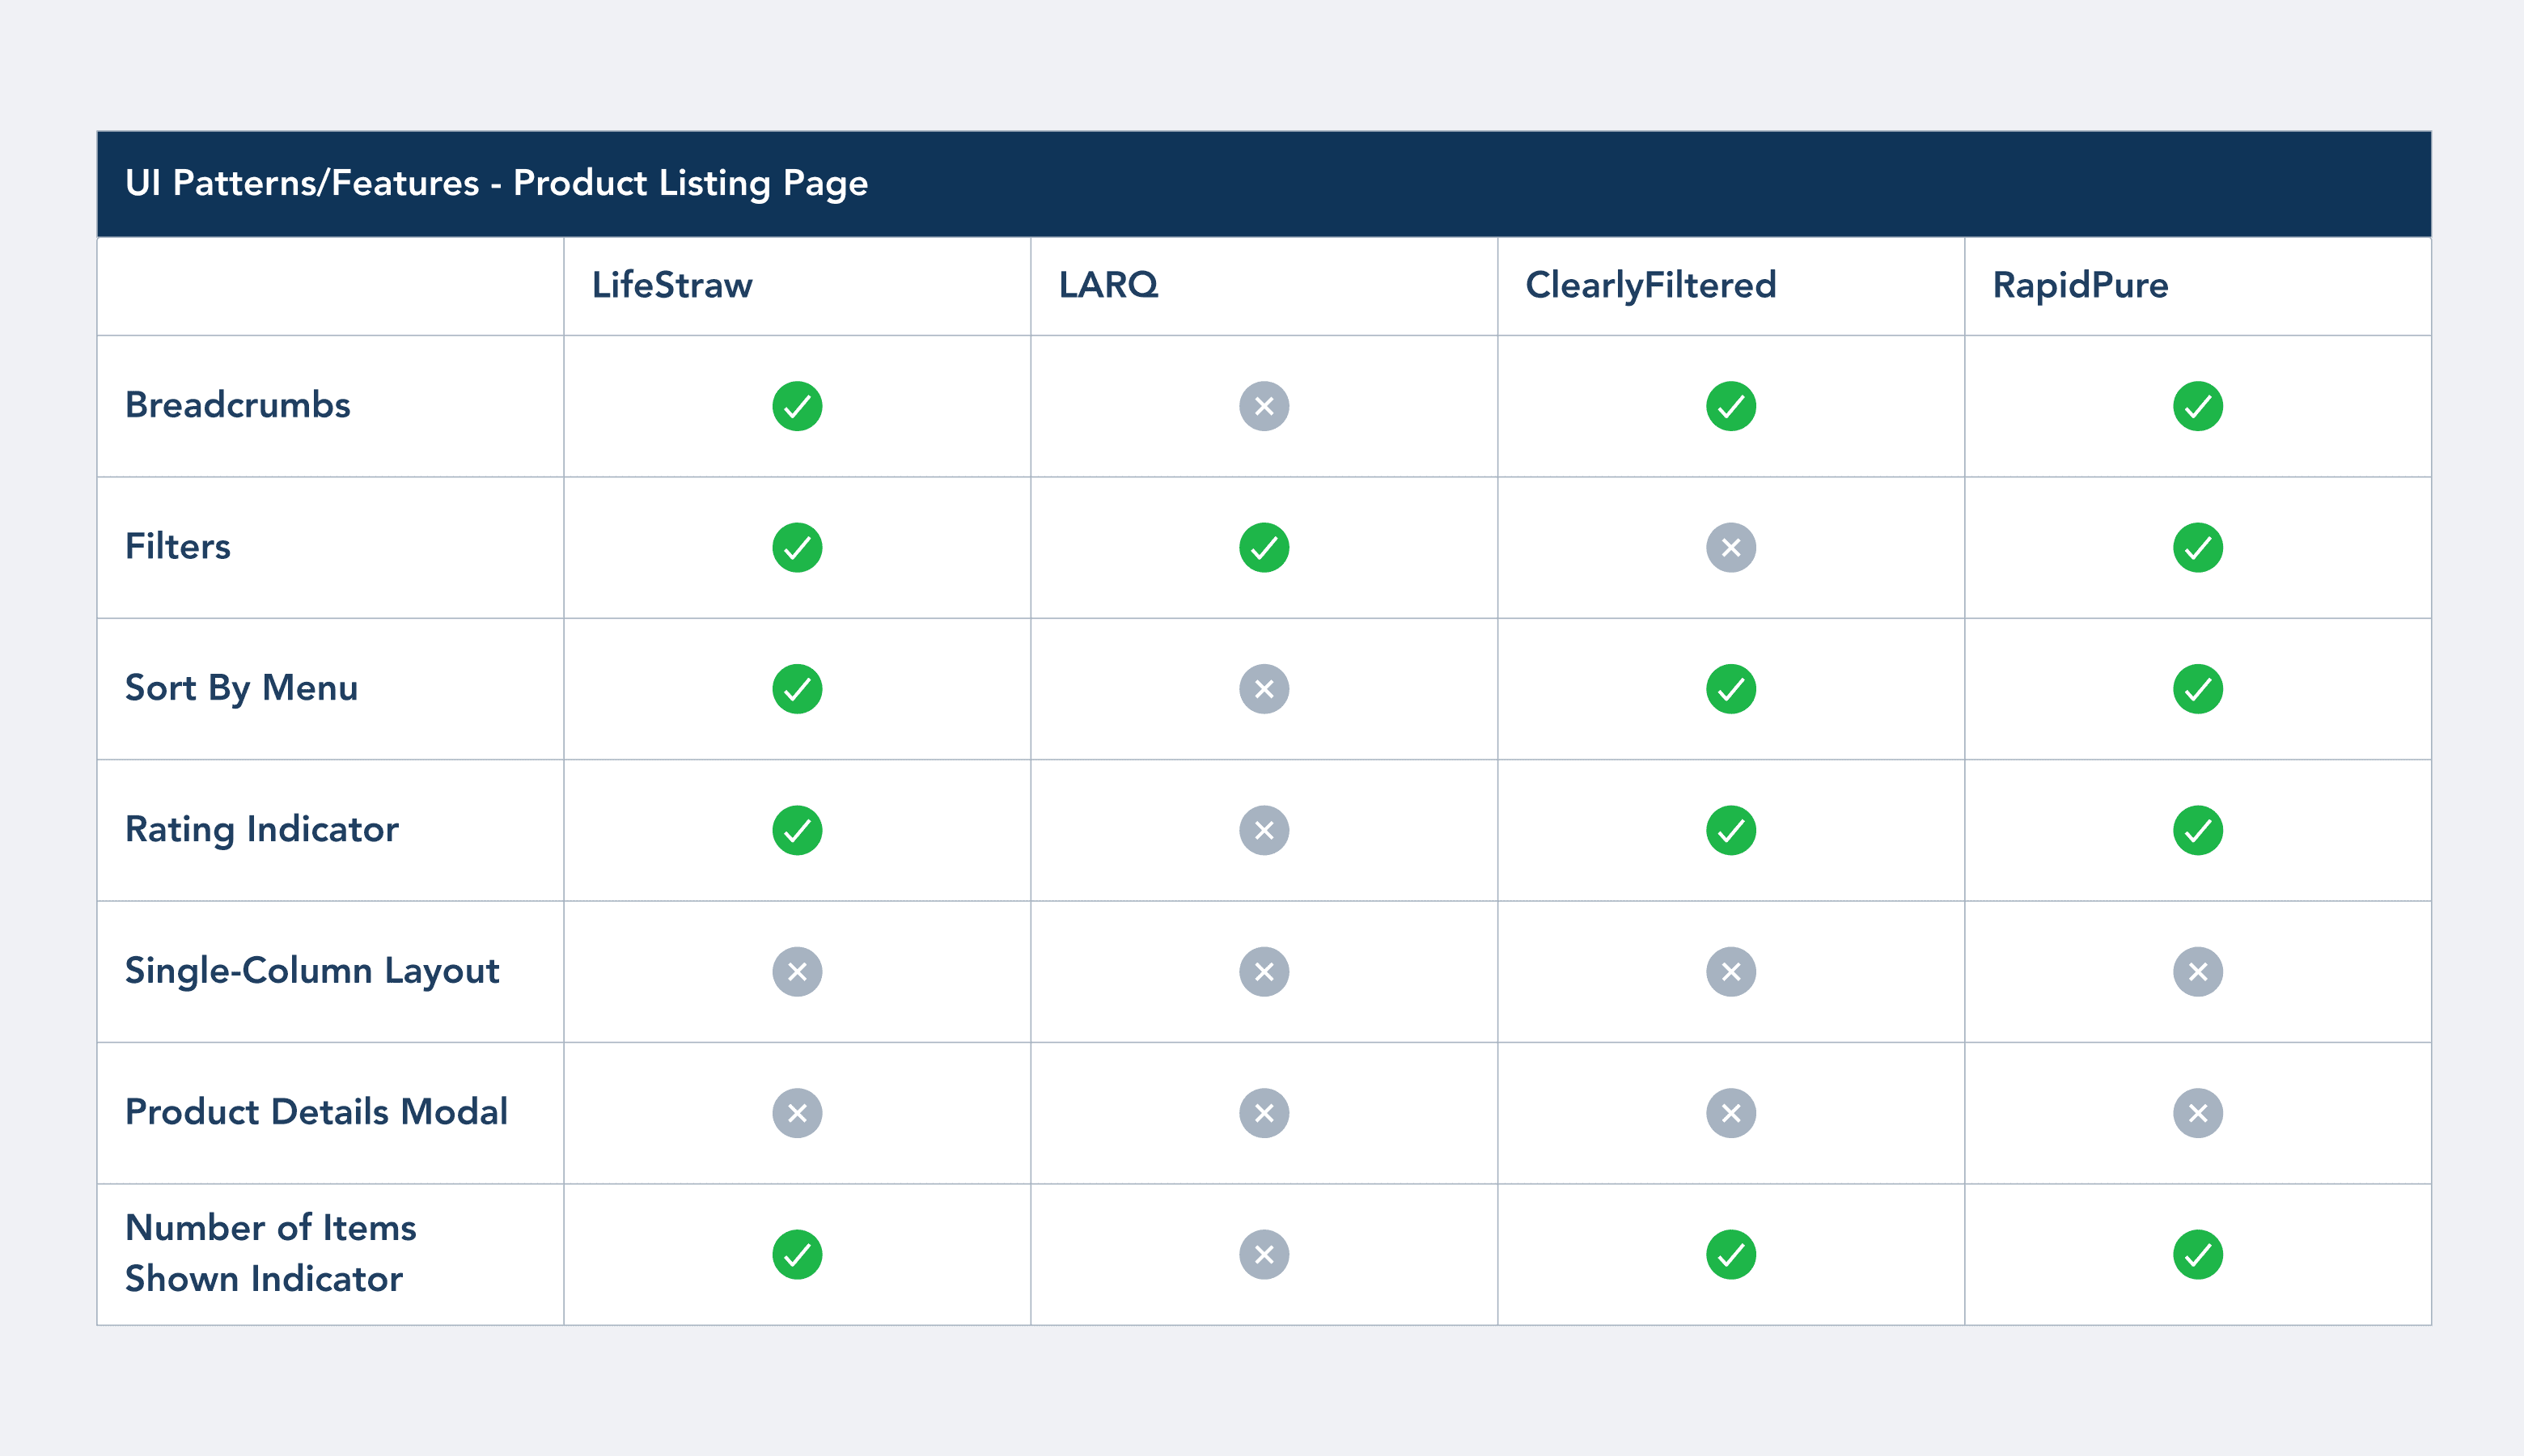Click LifeStraw Single-Column Layout X icon
This screenshot has width=2524, height=1456.
click(x=797, y=971)
